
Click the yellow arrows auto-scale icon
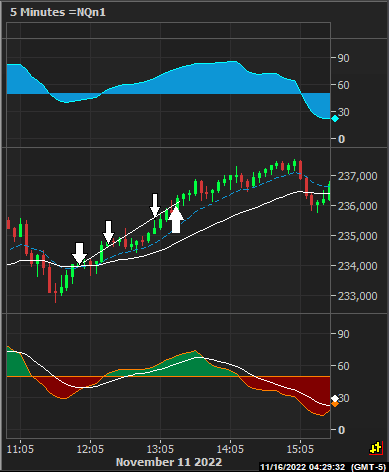pos(376,448)
